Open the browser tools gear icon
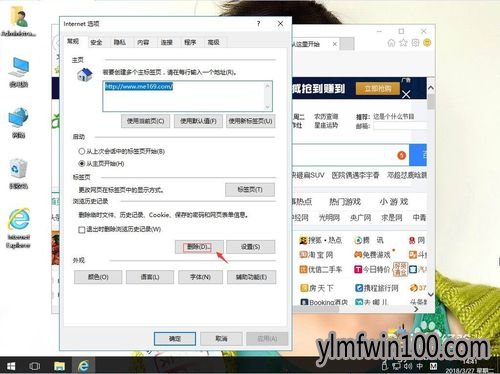Viewport: 500px width, 374px height. pyautogui.click(x=415, y=43)
